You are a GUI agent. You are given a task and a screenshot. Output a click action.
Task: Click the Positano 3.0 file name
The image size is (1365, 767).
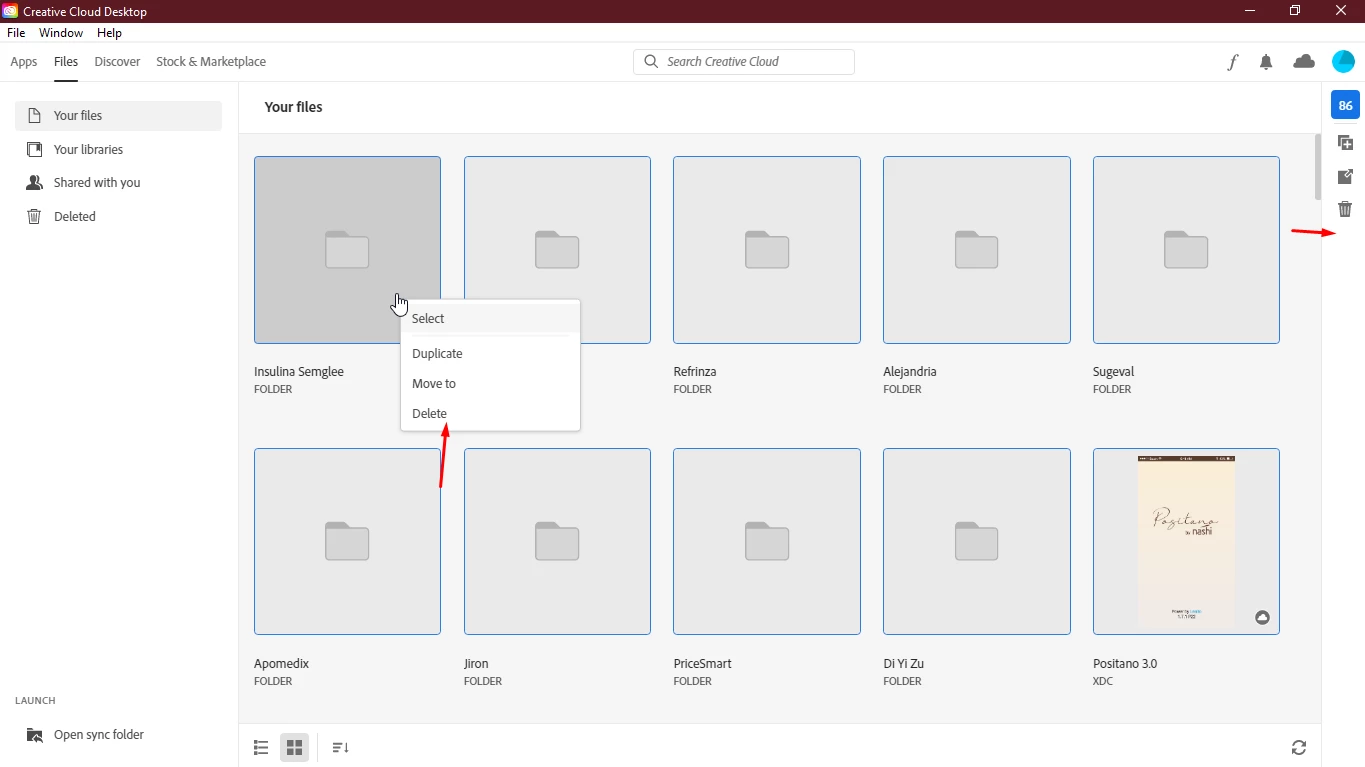[1125, 664]
